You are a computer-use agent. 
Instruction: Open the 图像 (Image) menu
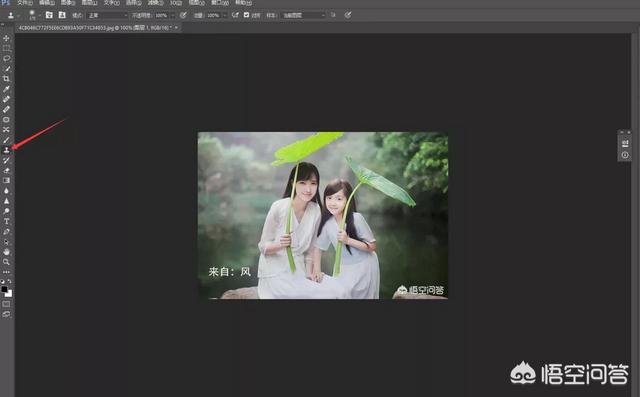(x=68, y=2)
